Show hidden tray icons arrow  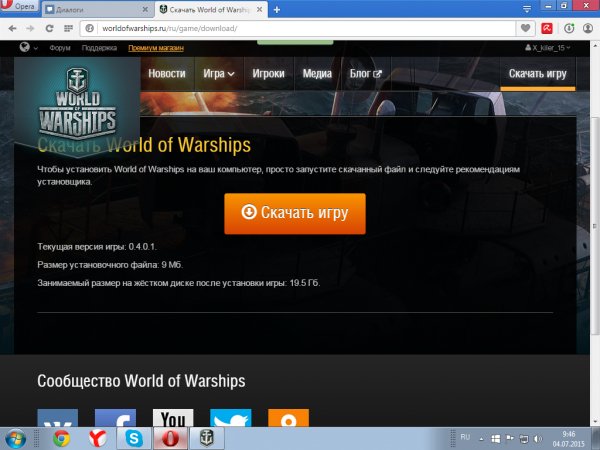tap(481, 439)
